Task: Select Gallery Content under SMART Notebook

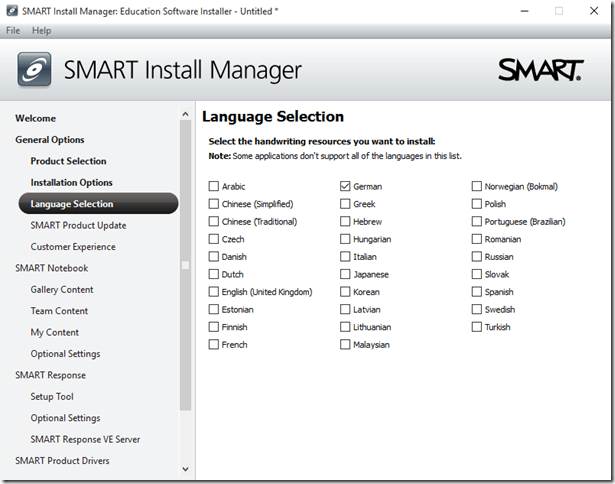Action: click(62, 289)
